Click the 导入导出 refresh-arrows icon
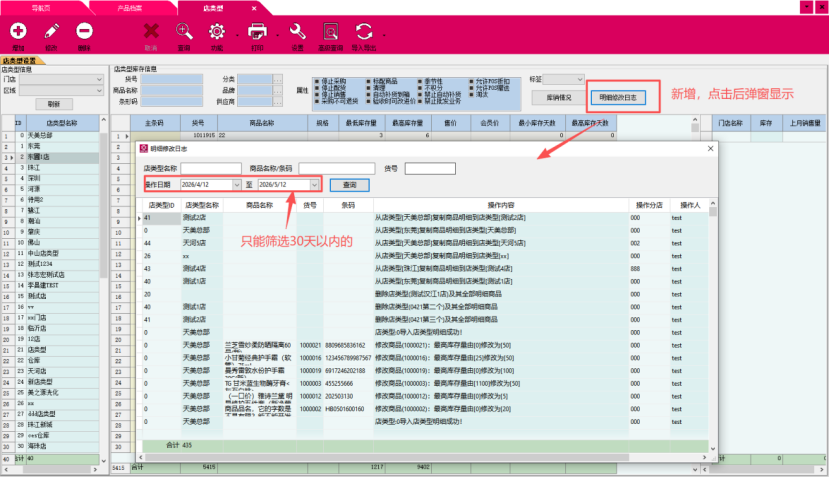Image resolution: width=829 pixels, height=477 pixels. (364, 31)
